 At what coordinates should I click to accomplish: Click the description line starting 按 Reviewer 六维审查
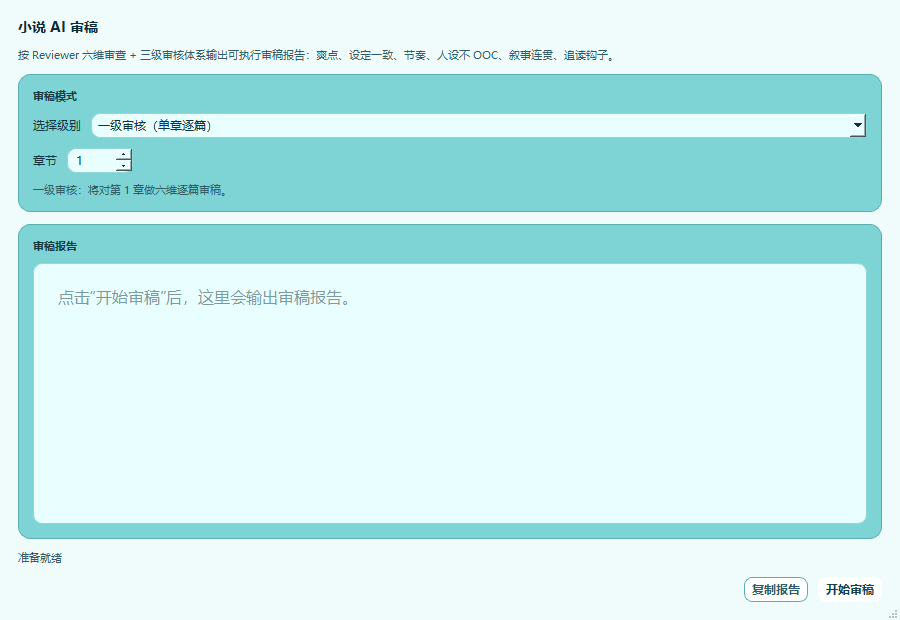[317, 55]
